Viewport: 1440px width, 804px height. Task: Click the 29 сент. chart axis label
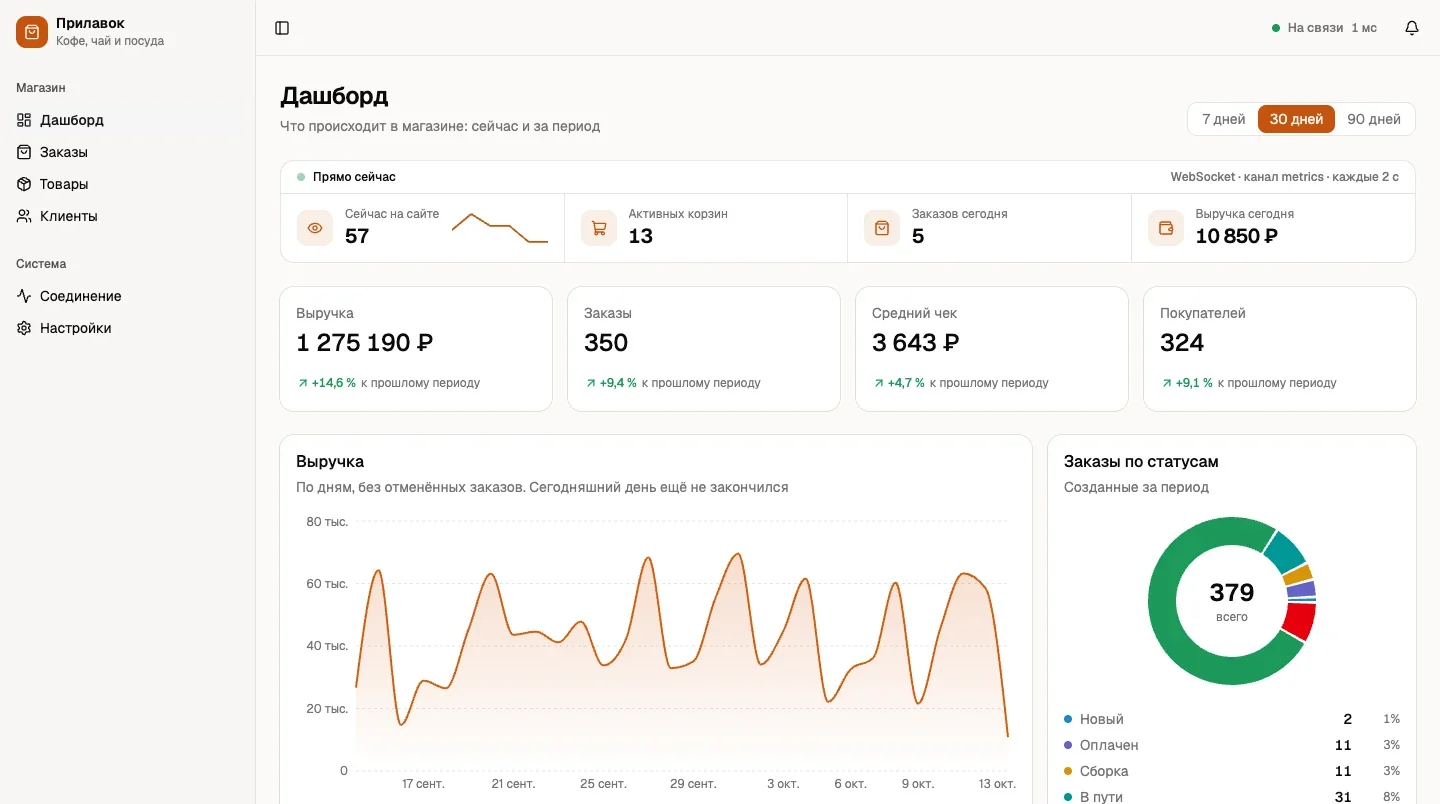point(693,783)
